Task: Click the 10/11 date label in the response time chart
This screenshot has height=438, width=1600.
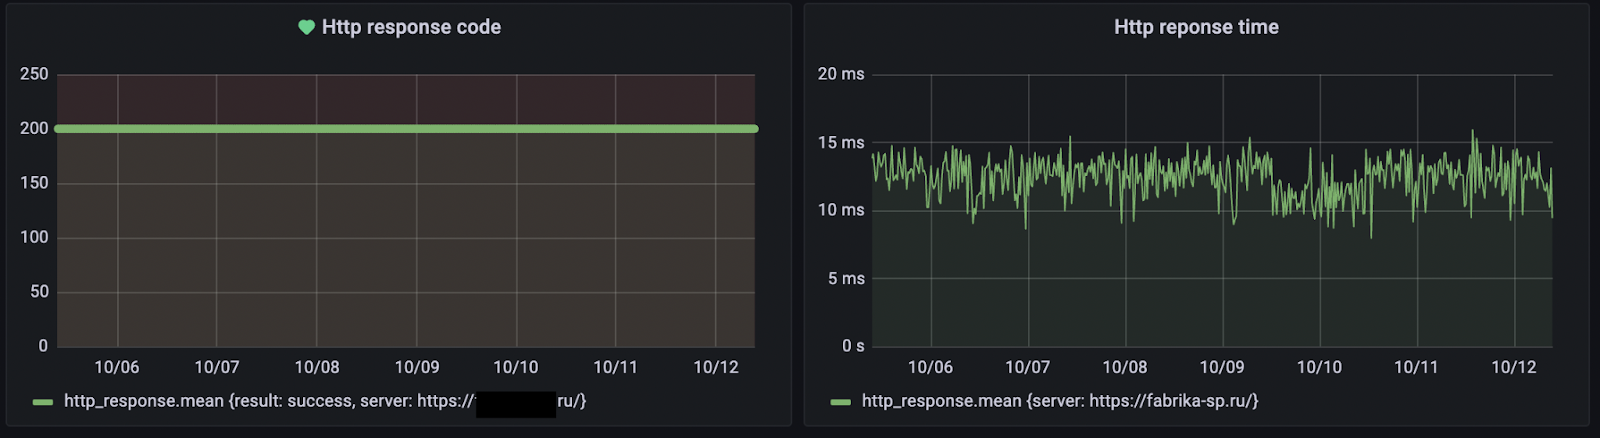Action: pos(1417,367)
